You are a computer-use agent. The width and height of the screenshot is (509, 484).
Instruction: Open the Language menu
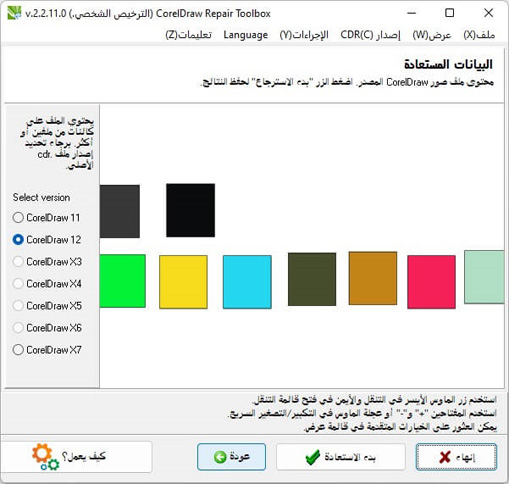click(x=246, y=35)
